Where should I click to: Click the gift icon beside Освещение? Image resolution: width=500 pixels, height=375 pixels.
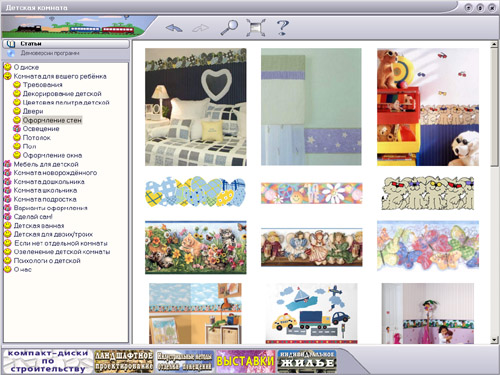(17, 129)
